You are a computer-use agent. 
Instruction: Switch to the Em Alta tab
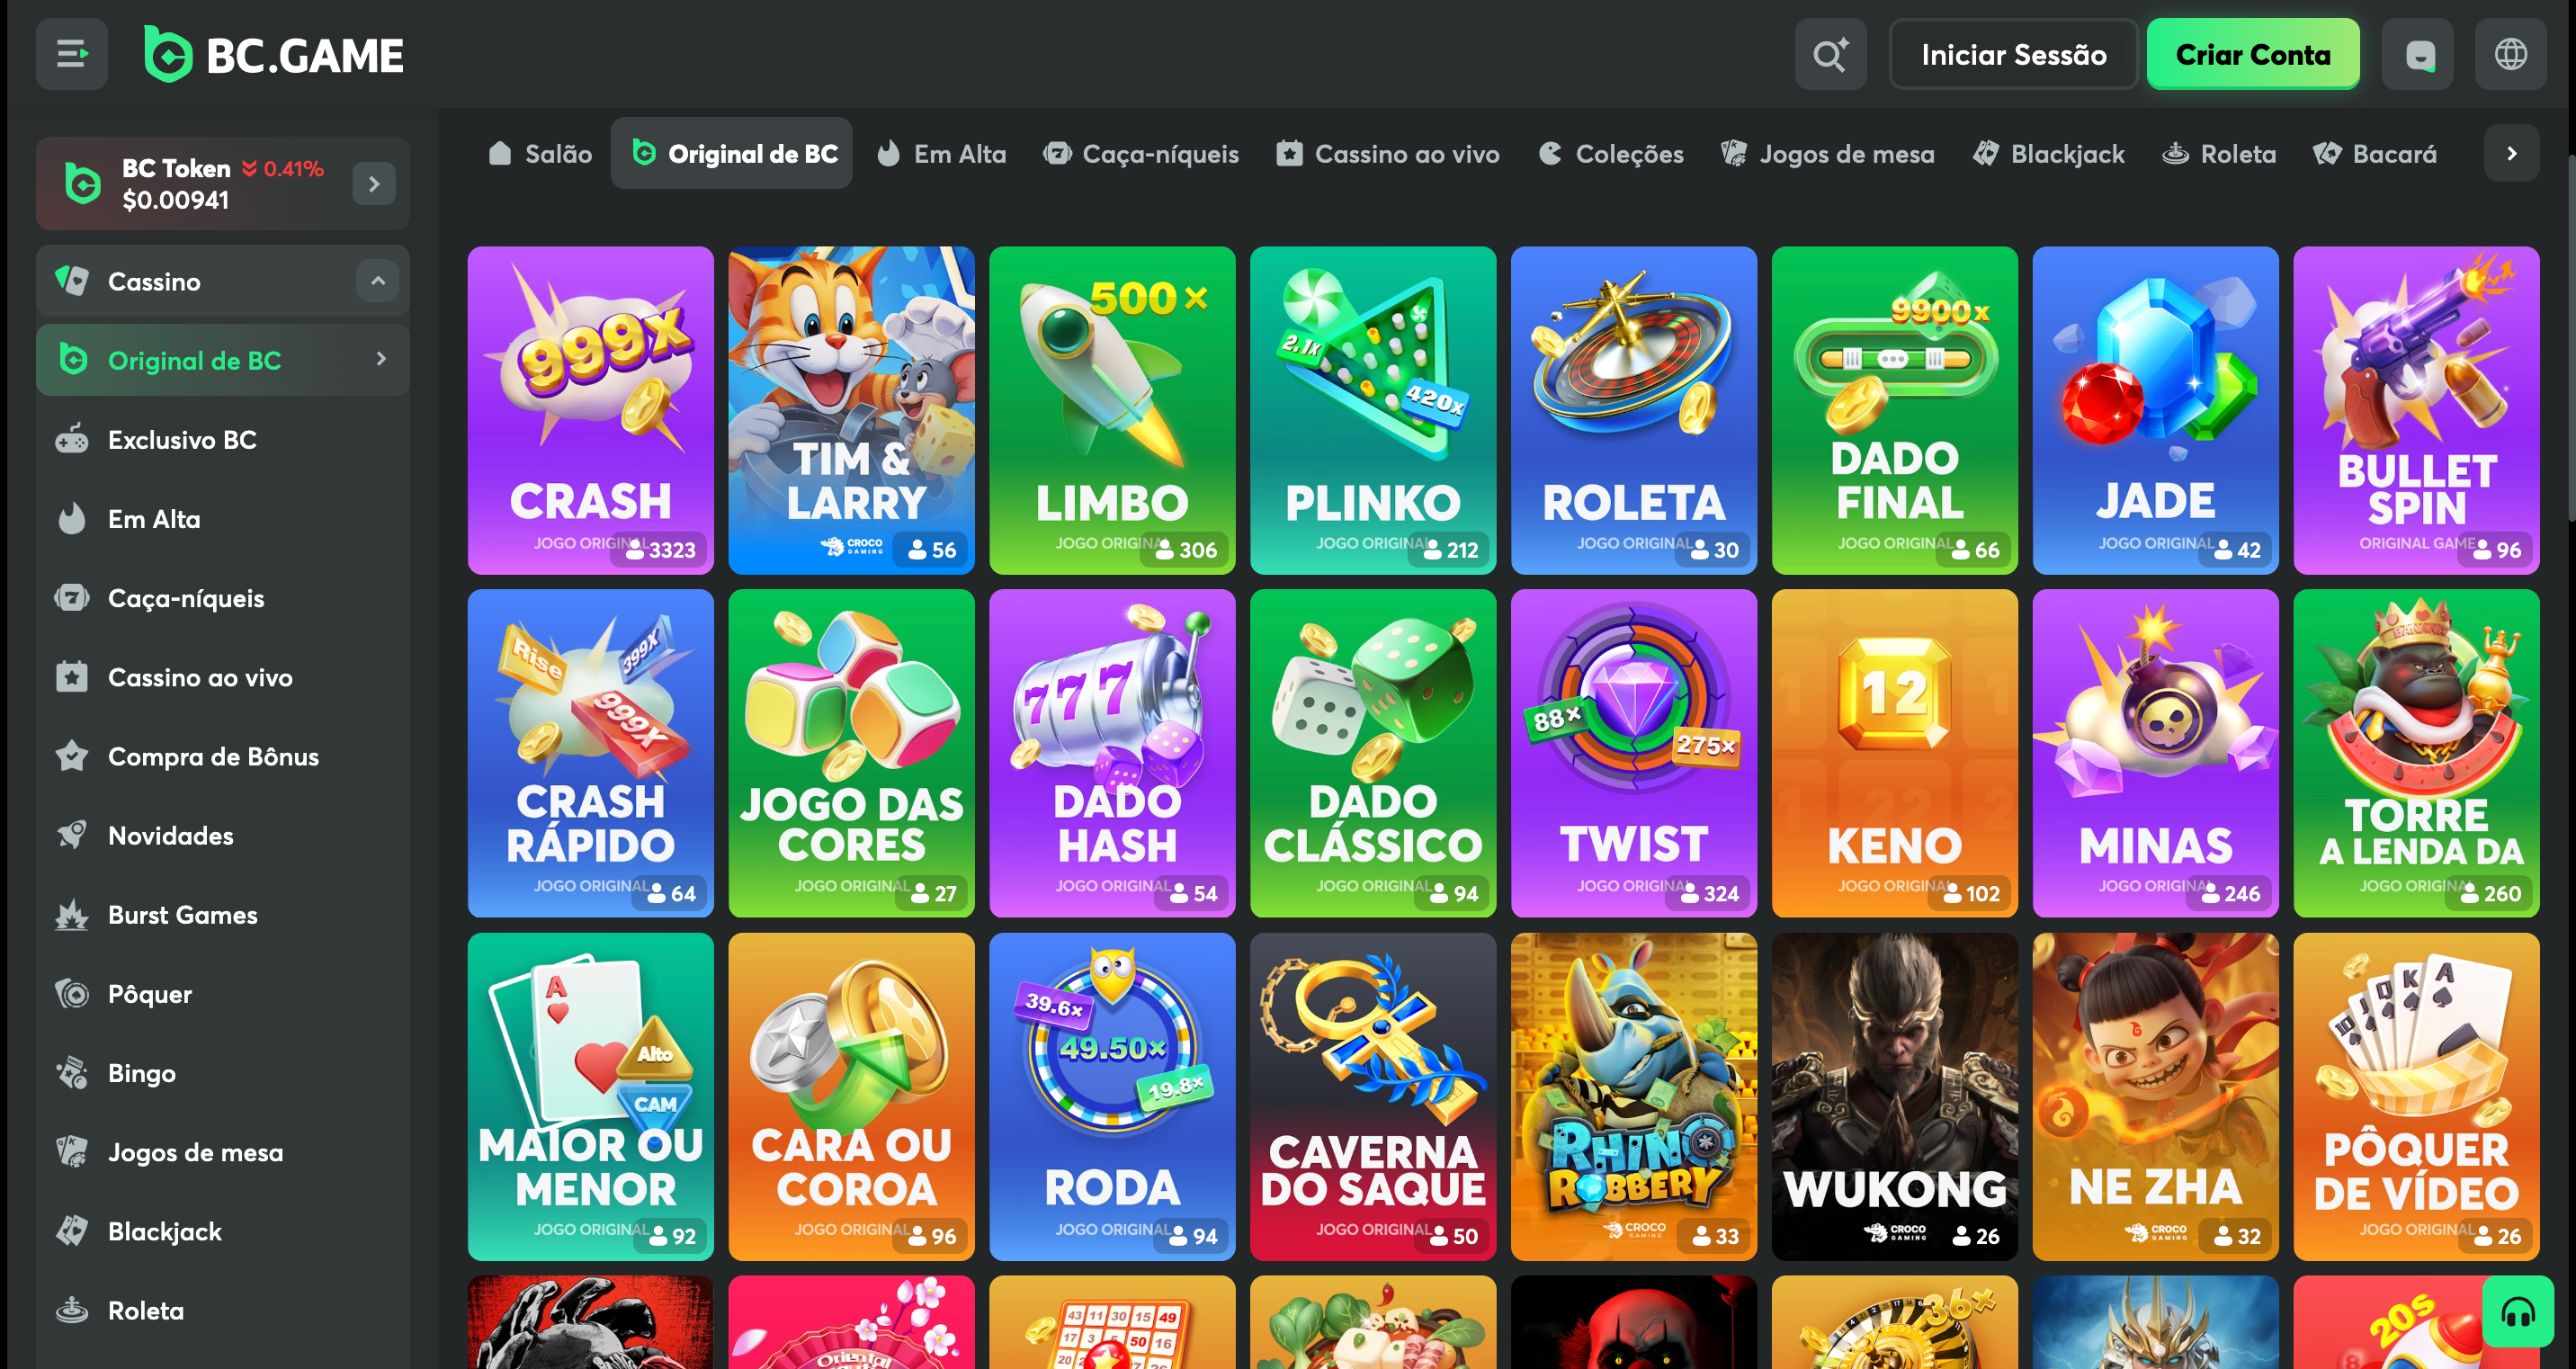941,153
